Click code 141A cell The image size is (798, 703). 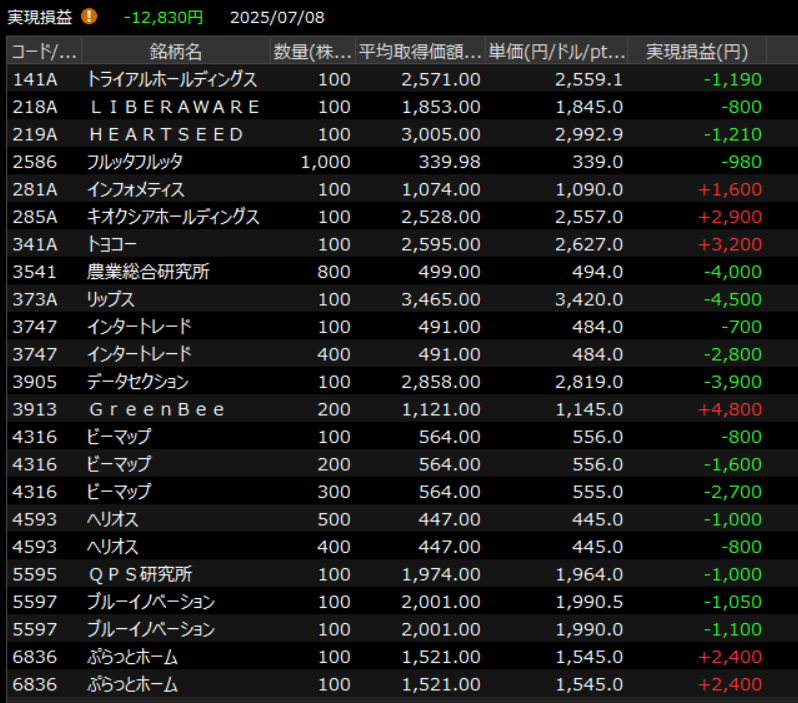pos(35,79)
